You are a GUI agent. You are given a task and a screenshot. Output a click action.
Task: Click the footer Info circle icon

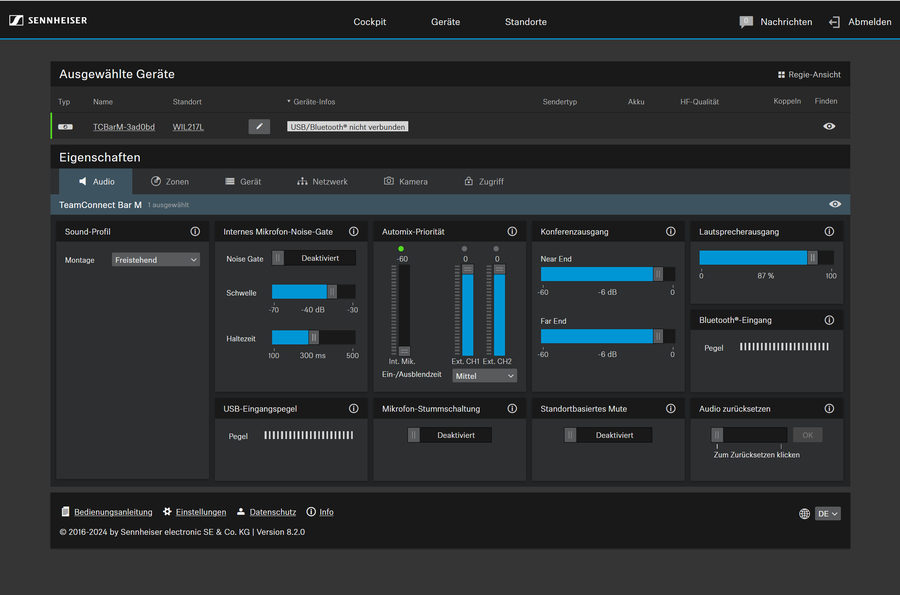pos(311,511)
